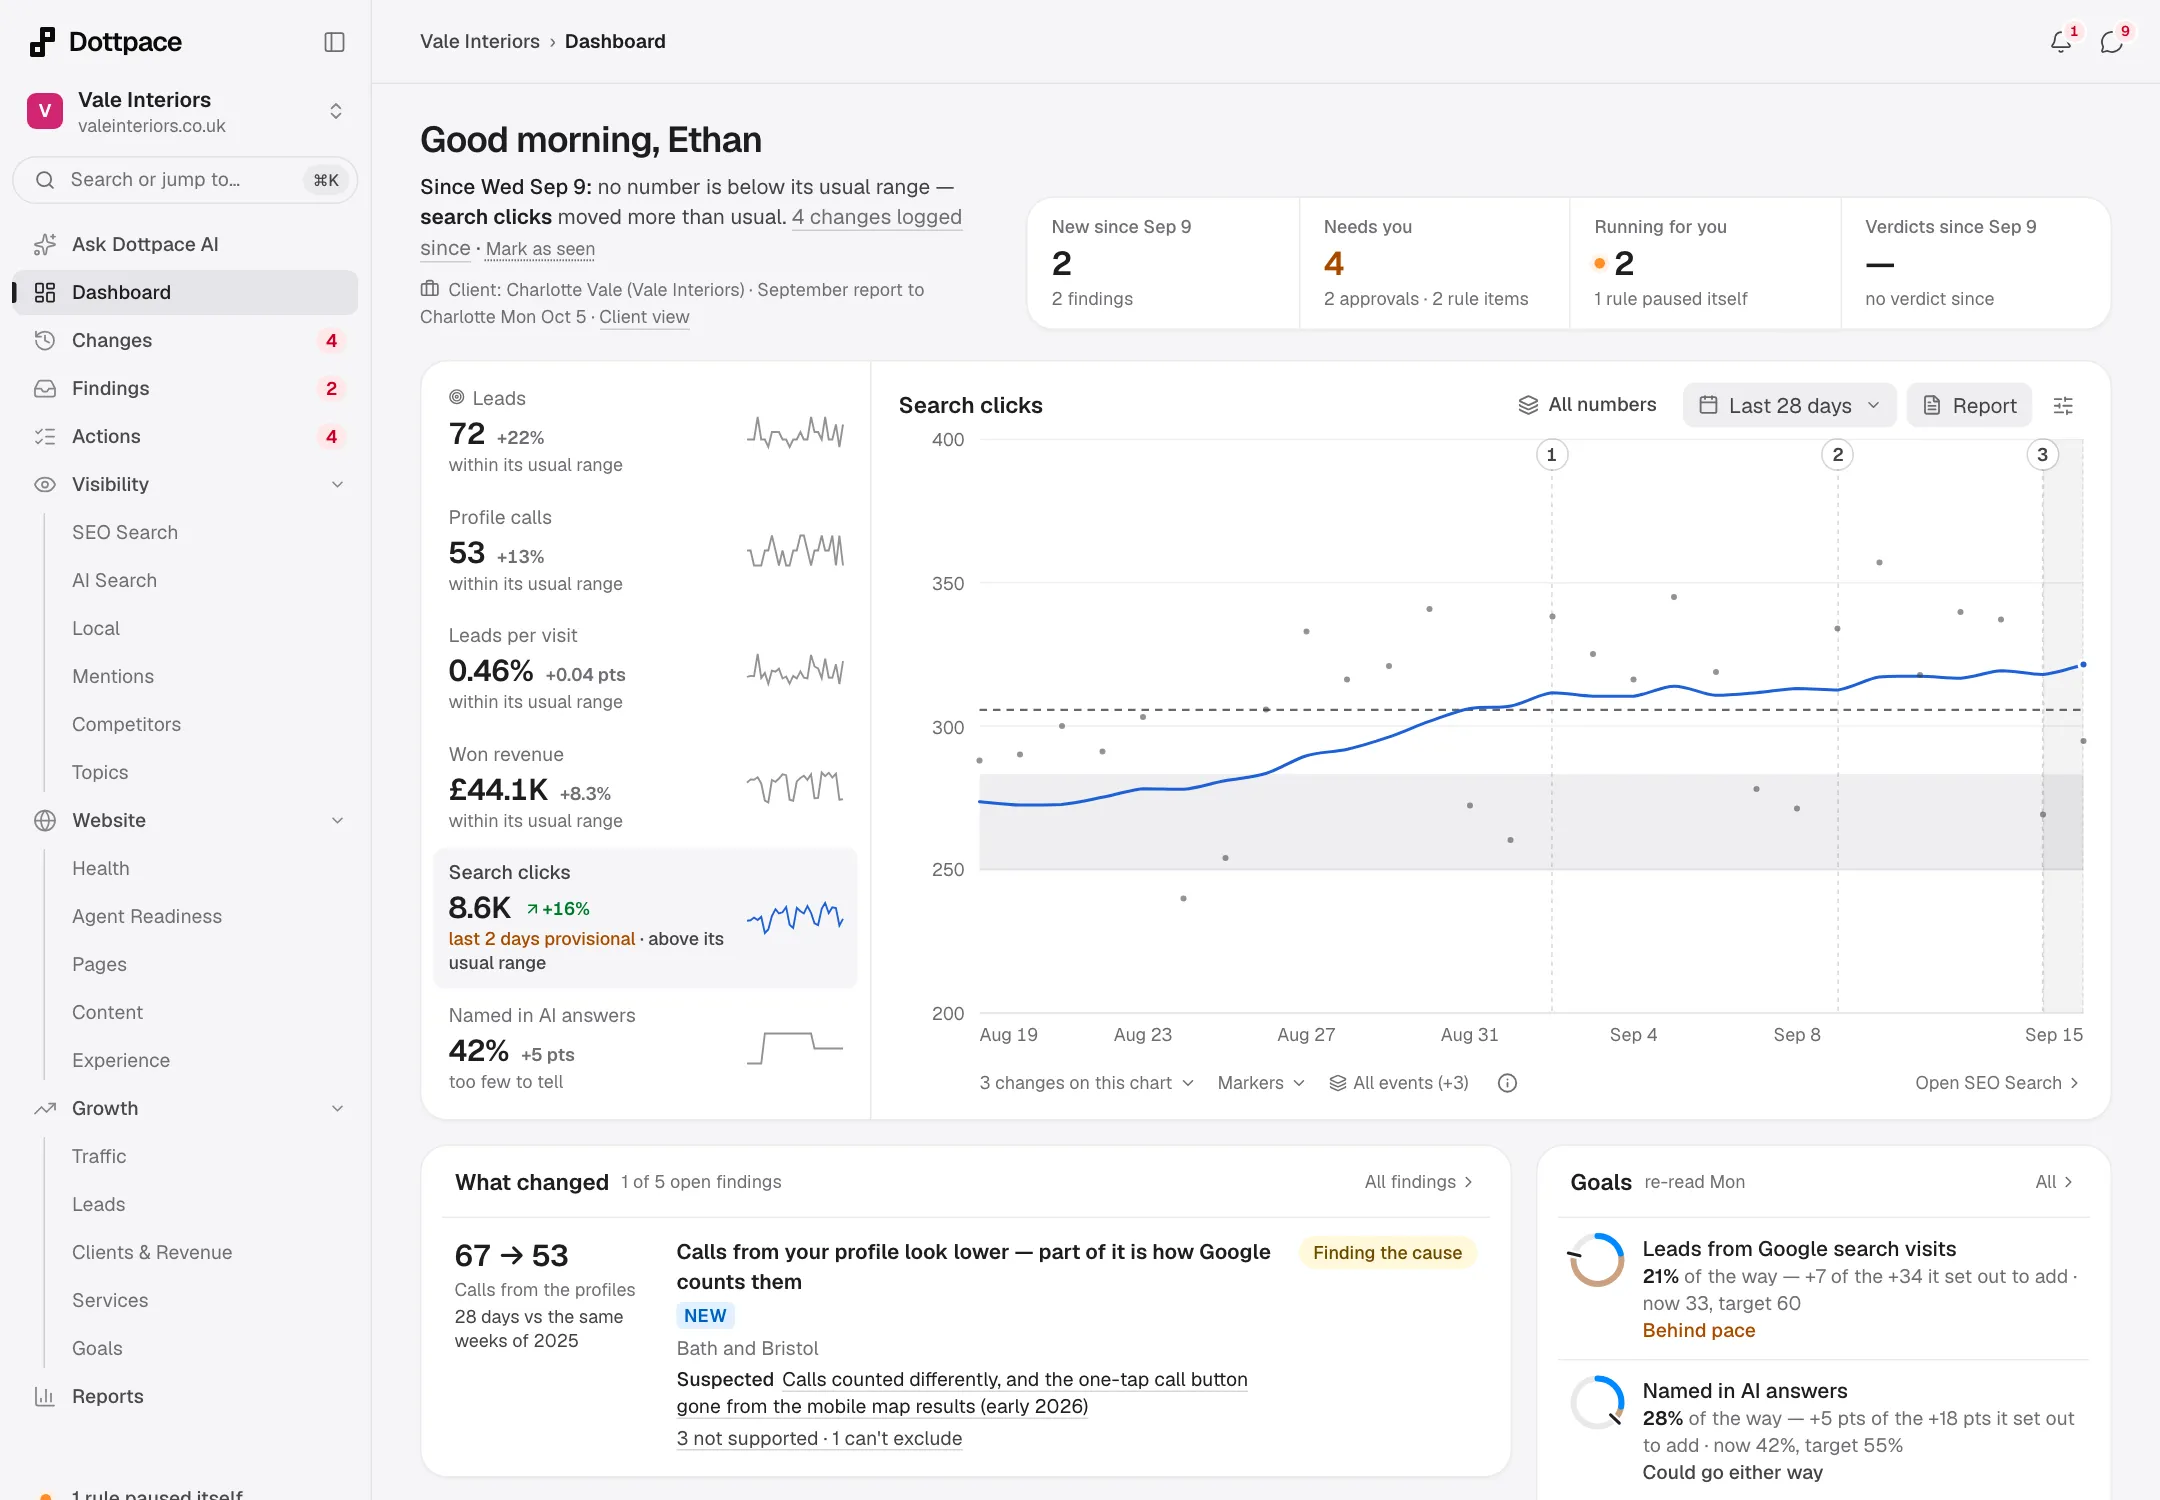Open AI Search in sidebar
The image size is (2160, 1500).
click(x=114, y=581)
